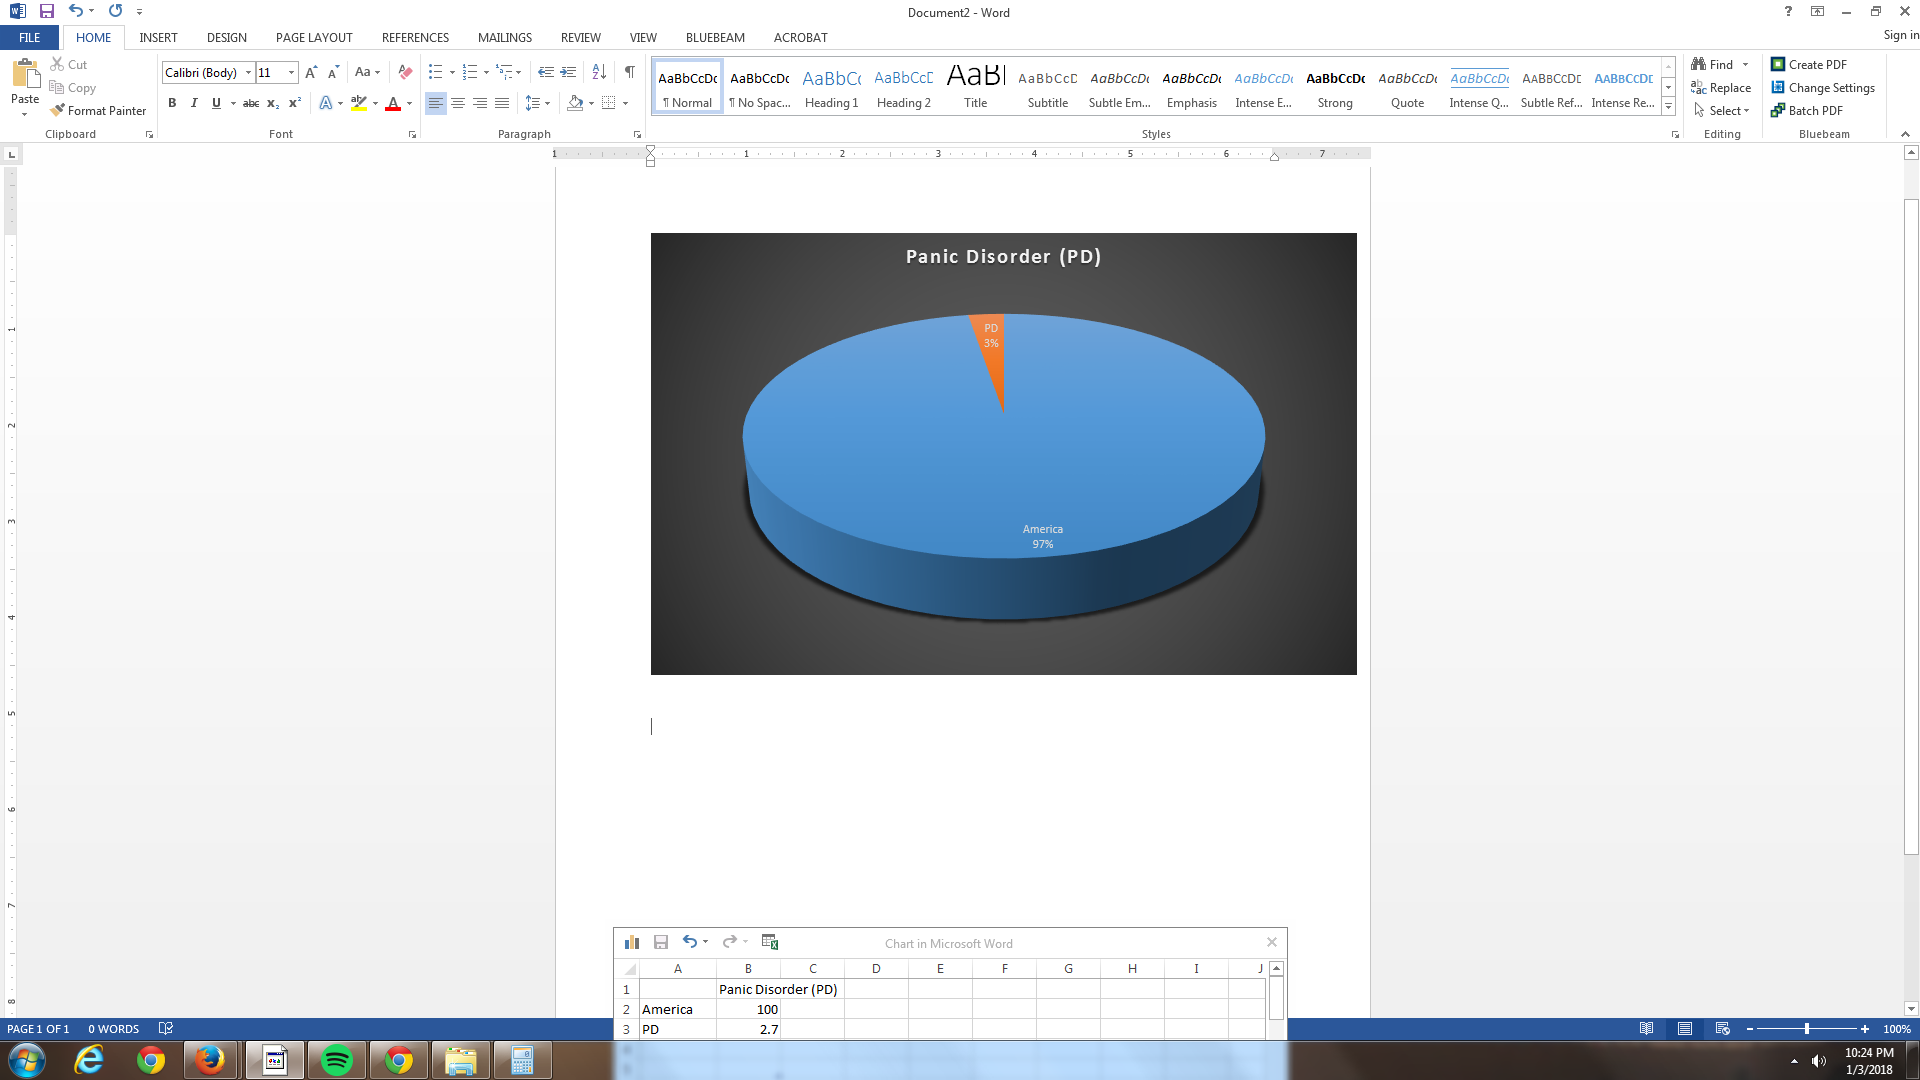Select the Heading 1 style thumbnail
Viewport: 1920px width, 1080px height.
click(831, 88)
